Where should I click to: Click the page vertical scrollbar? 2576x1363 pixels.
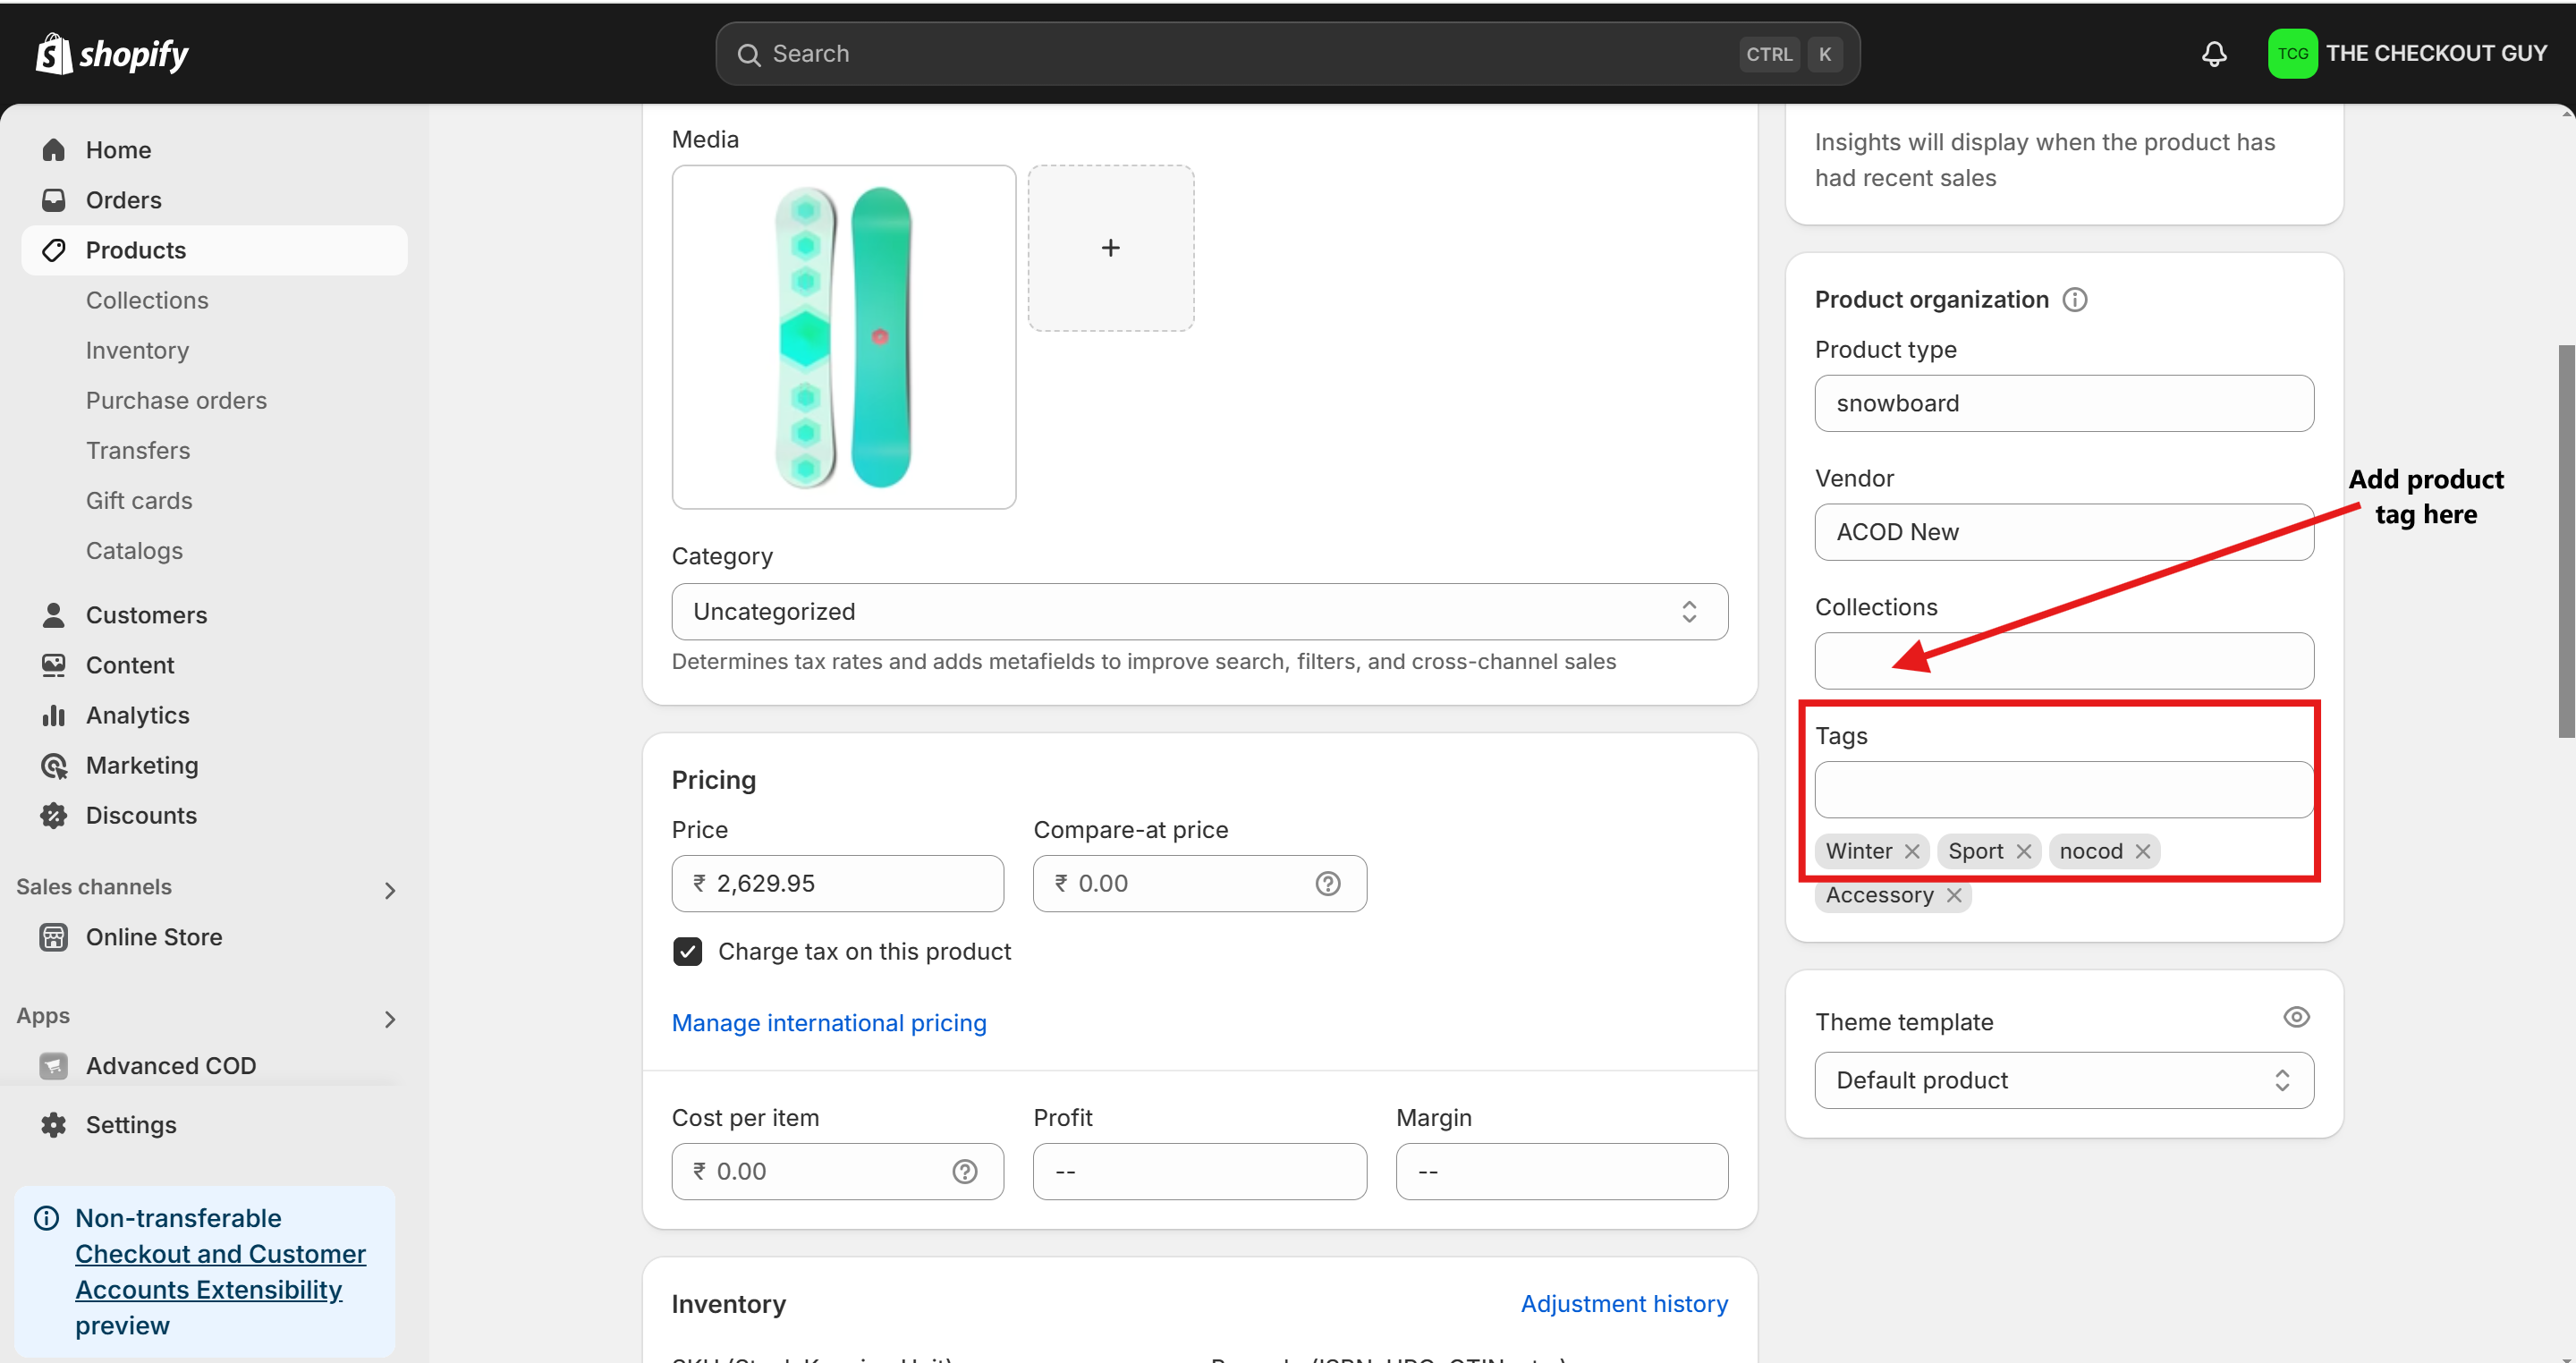pyautogui.click(x=2565, y=540)
